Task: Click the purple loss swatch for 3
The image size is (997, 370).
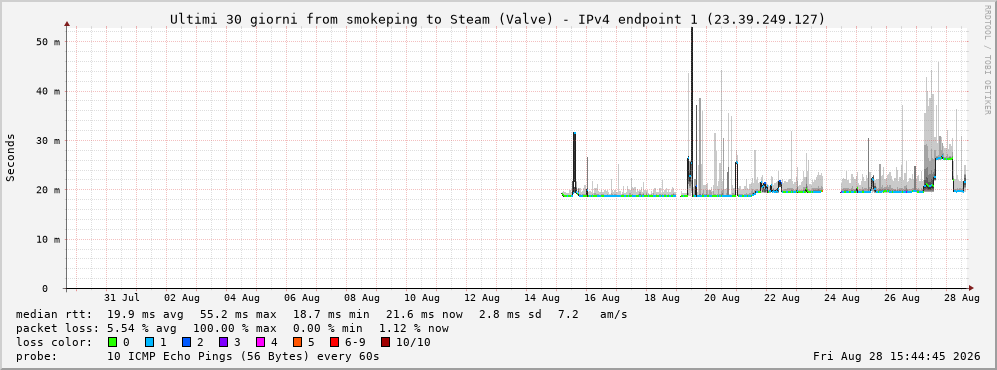Action: (x=223, y=343)
